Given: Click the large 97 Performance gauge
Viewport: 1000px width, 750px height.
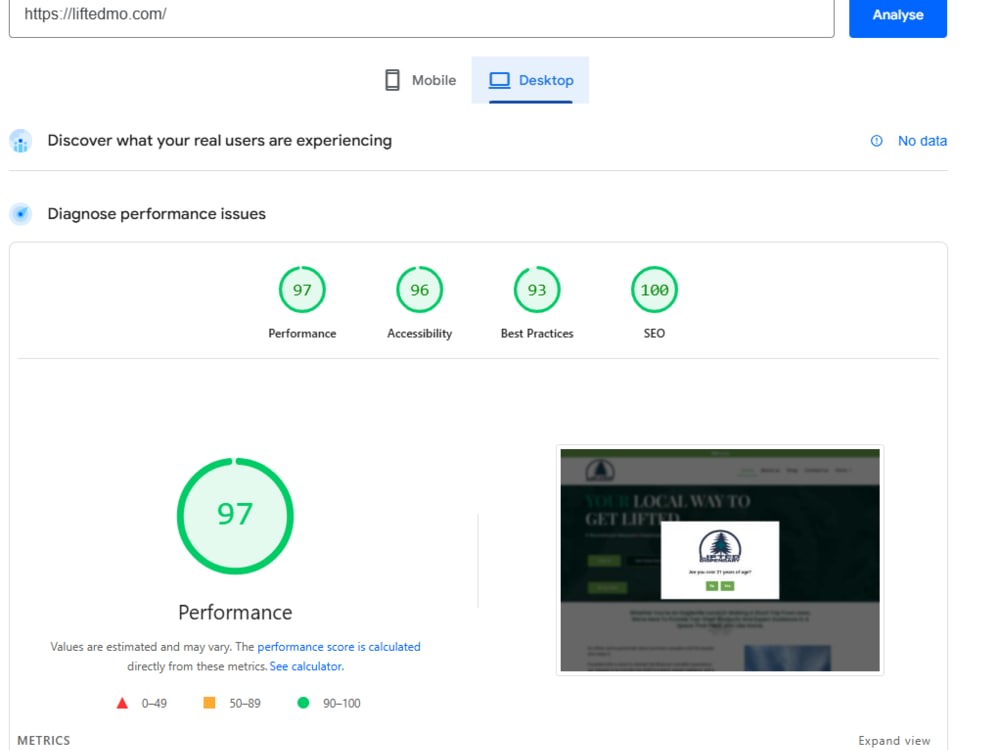Looking at the screenshot, I should pyautogui.click(x=235, y=515).
